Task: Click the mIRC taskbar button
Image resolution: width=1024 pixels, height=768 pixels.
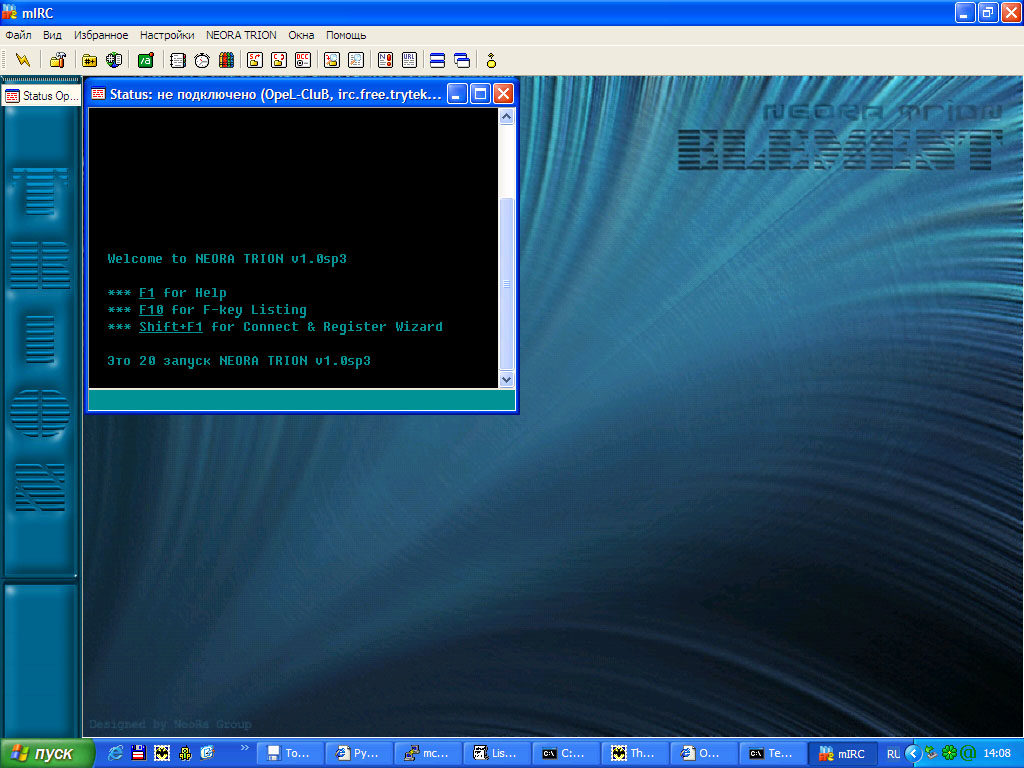Action: coord(842,754)
